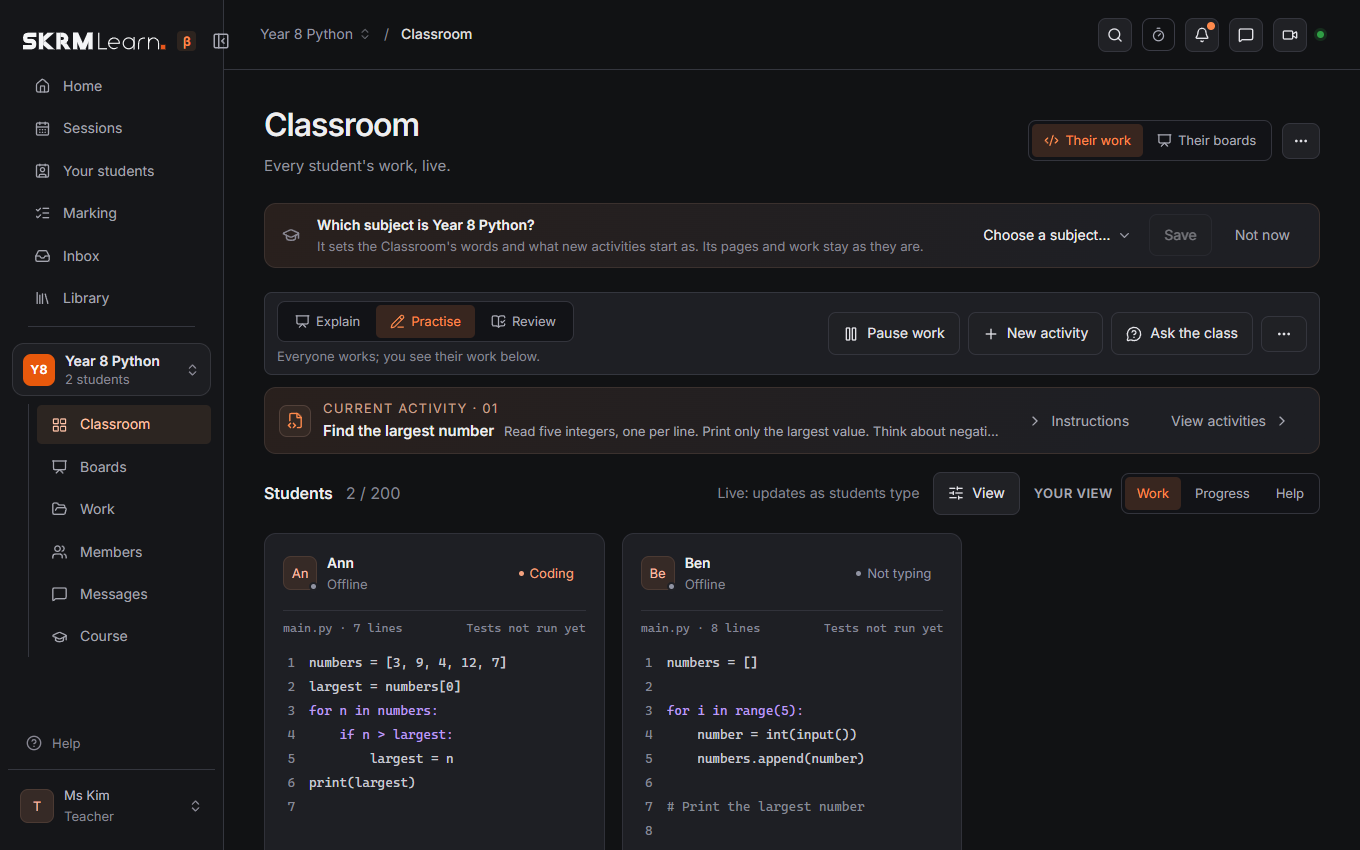Open Year 8 Python breadcrumb dropdown
Image resolution: width=1360 pixels, height=850 pixels.
tap(315, 34)
